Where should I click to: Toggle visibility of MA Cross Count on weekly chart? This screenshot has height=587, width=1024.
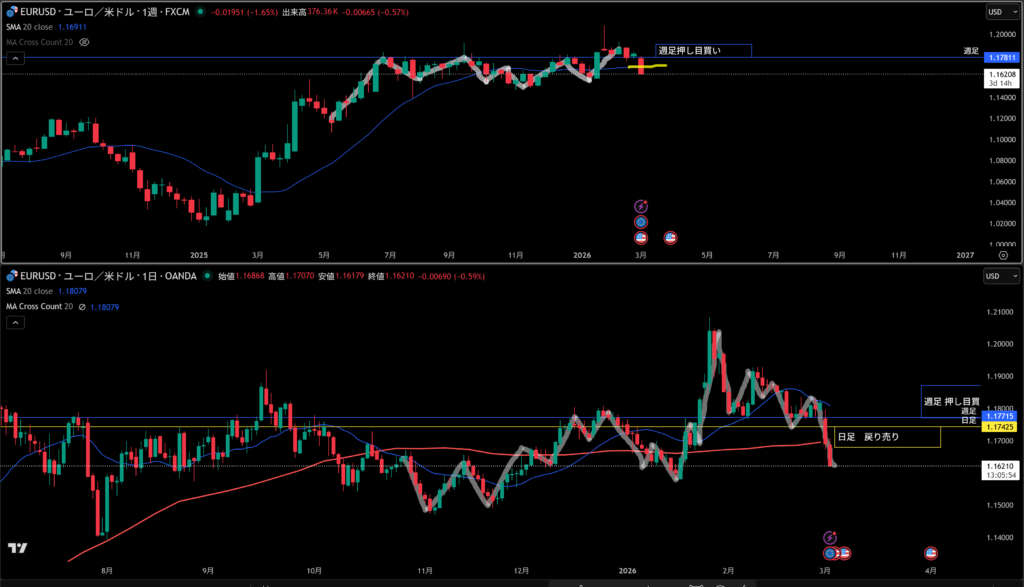coord(84,43)
